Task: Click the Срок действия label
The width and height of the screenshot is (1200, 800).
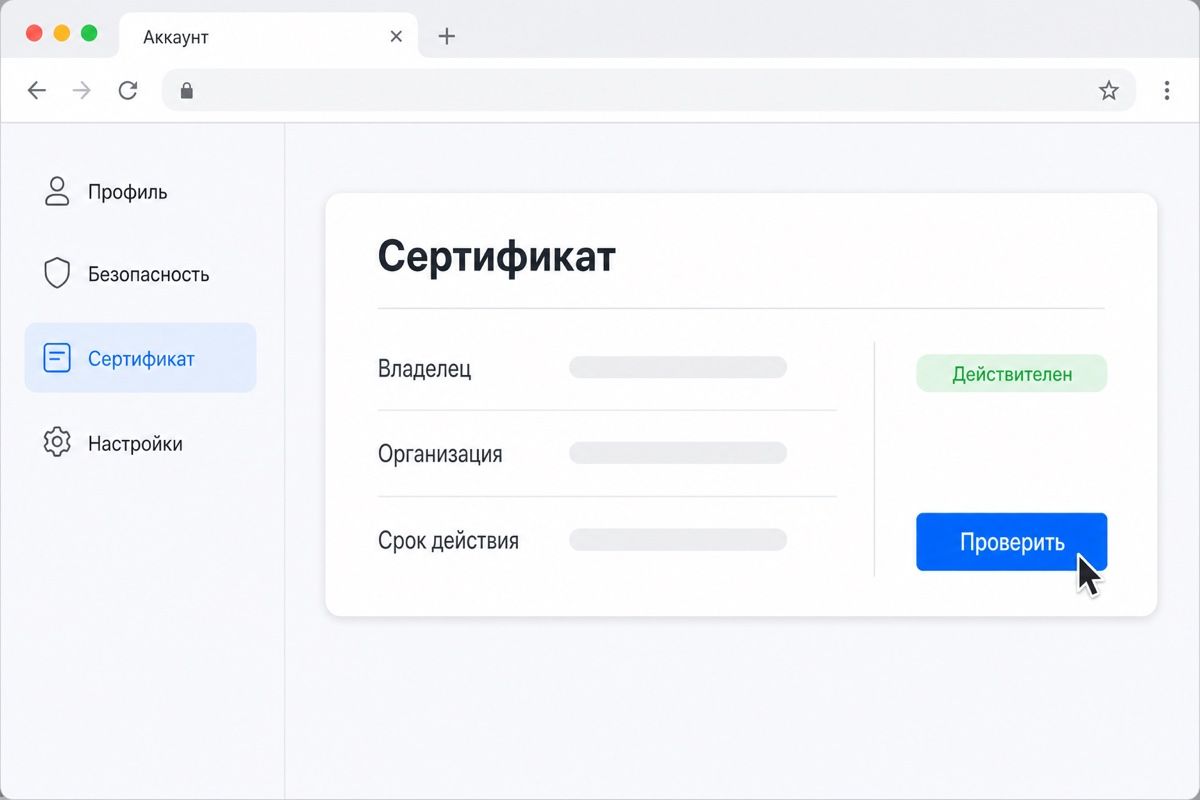Action: pos(448,541)
